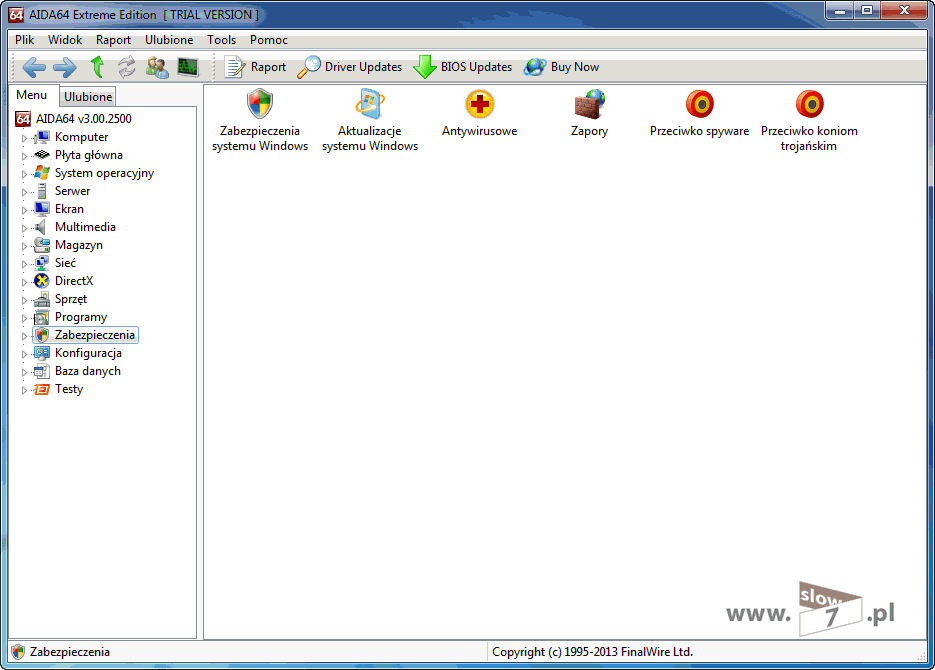
Task: Select Testy in the tree
Action: click(x=69, y=389)
